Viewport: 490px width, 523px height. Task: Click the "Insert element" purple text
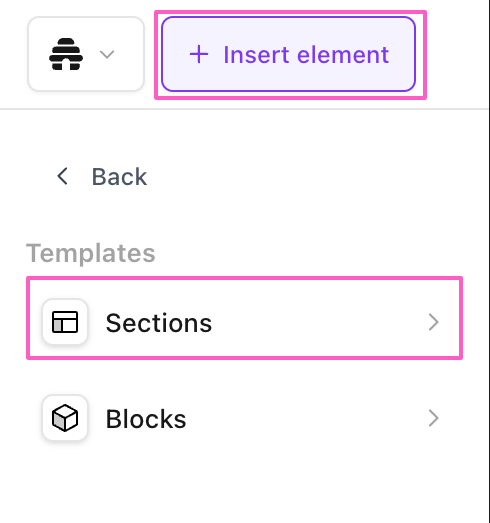tap(306, 55)
